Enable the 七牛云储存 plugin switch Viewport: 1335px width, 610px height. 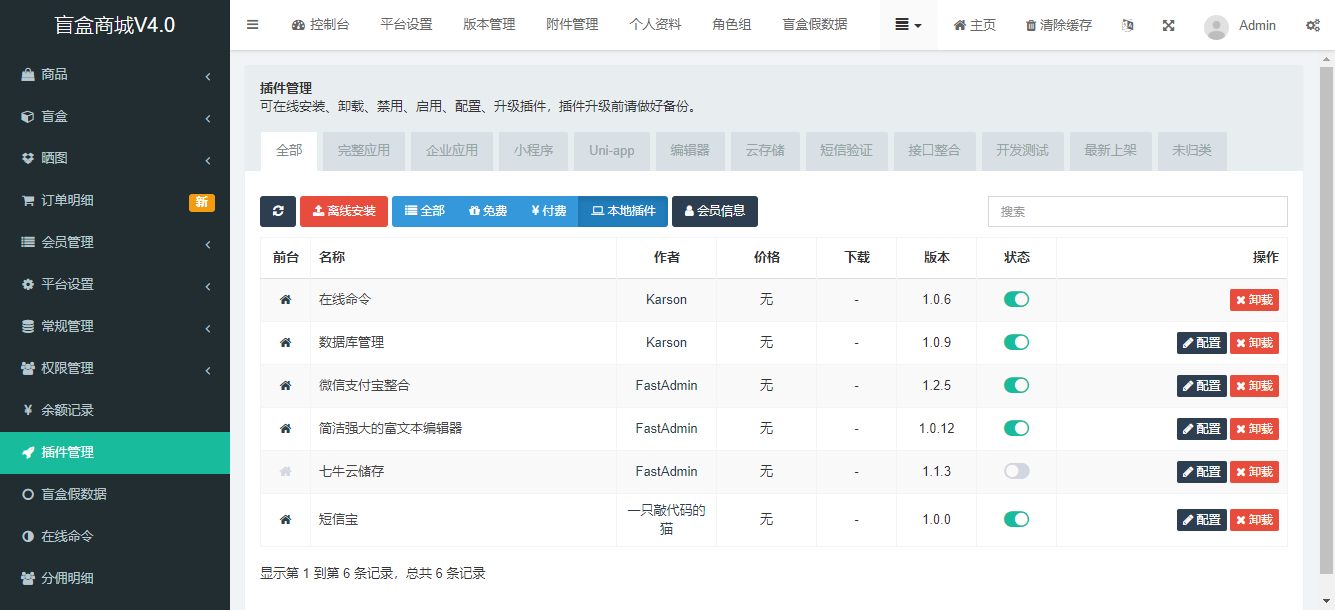(1016, 471)
